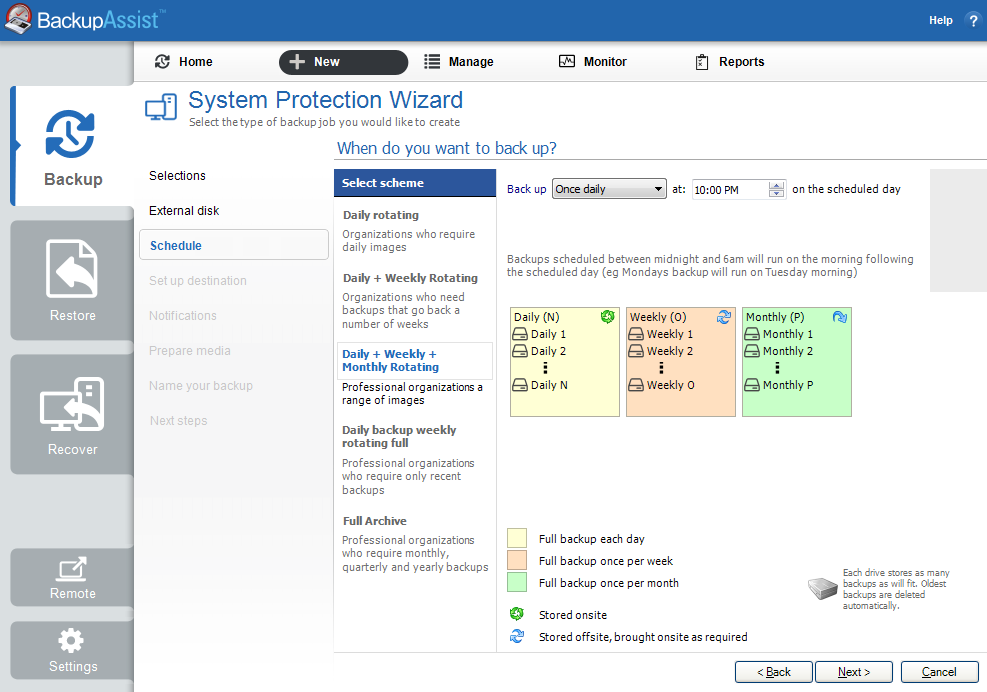Image resolution: width=987 pixels, height=692 pixels.
Task: Open the Restore sidebar section
Action: coord(72,280)
